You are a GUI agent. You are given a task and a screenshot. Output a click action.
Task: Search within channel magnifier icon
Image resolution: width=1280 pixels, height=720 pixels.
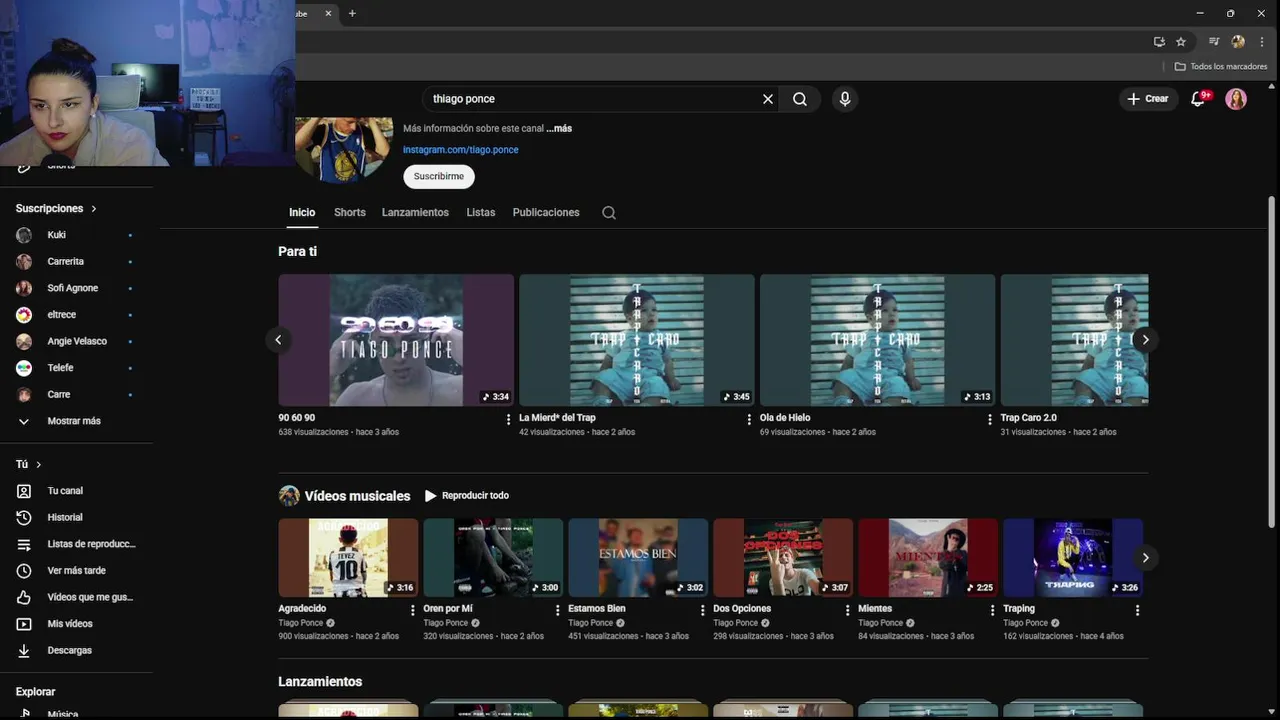click(x=609, y=212)
